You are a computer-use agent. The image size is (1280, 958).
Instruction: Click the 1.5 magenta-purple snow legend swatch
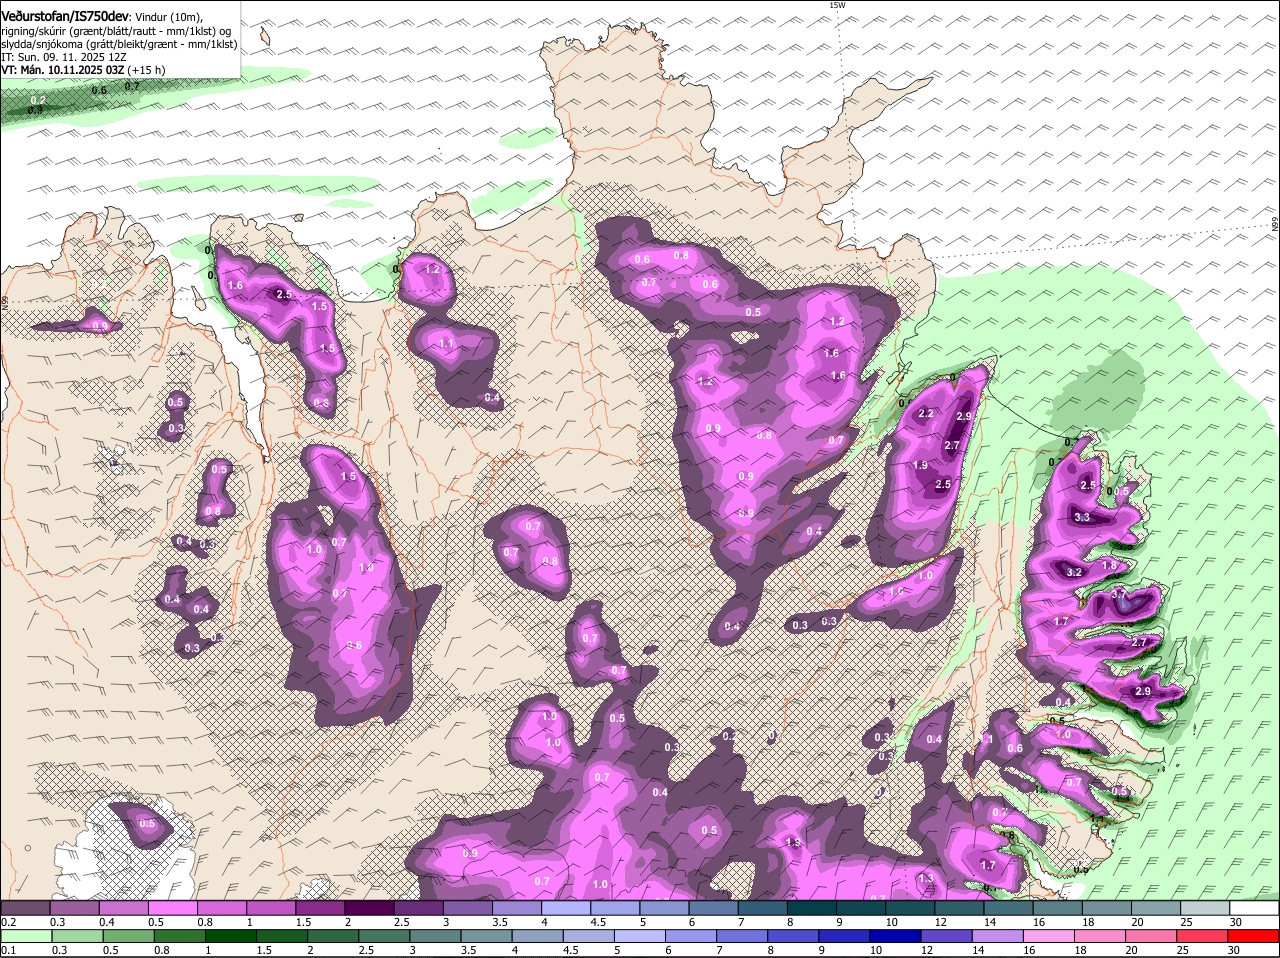(319, 908)
